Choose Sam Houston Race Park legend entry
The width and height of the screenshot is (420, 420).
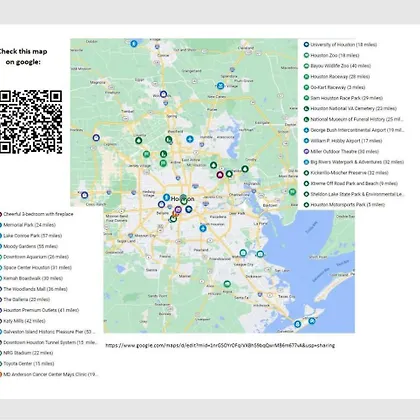click(x=343, y=98)
